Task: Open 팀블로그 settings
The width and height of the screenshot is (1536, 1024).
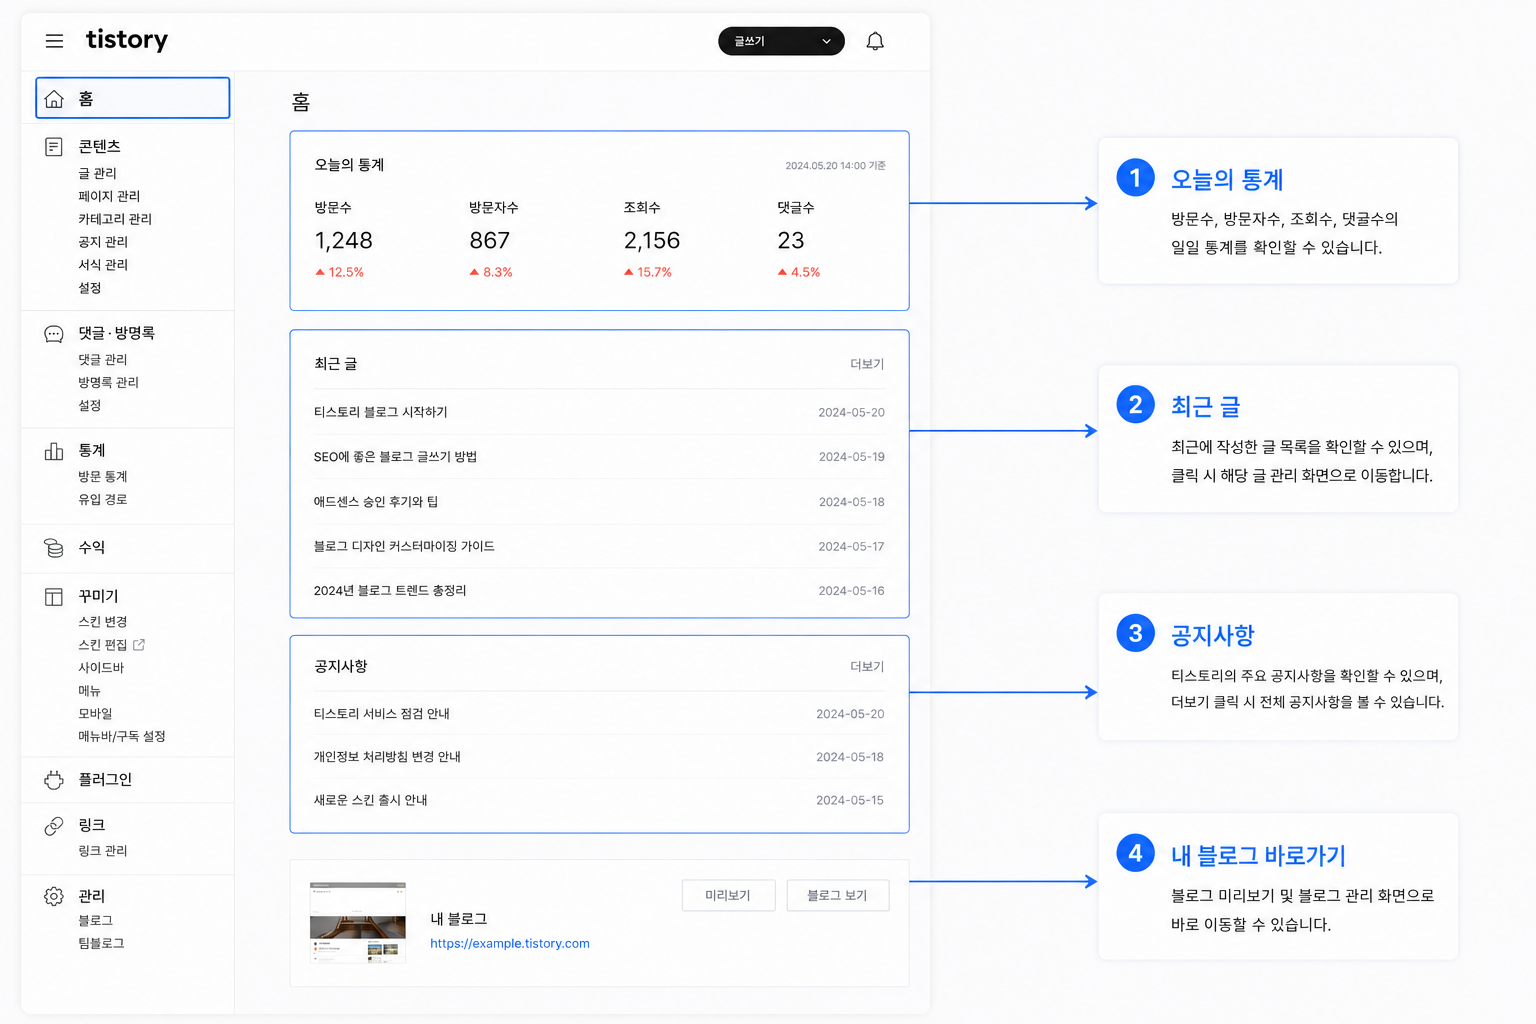Action: (x=101, y=944)
